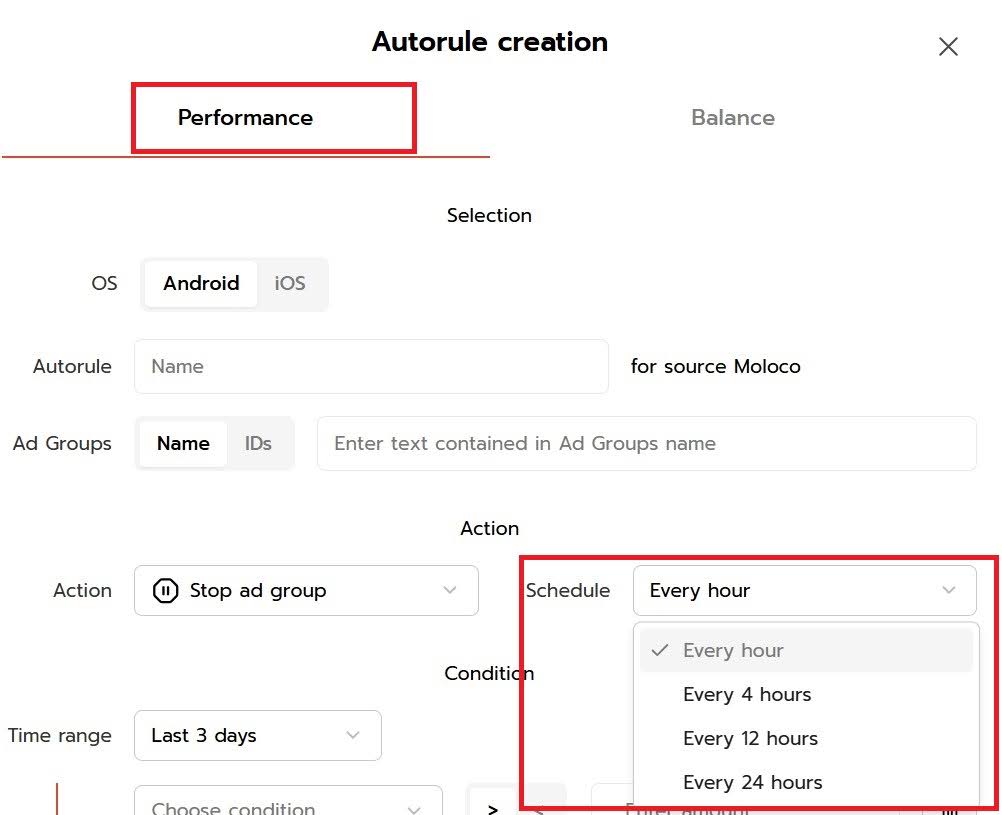Select the Performance tab
Screen dimensions: 1002x815
coord(245,118)
